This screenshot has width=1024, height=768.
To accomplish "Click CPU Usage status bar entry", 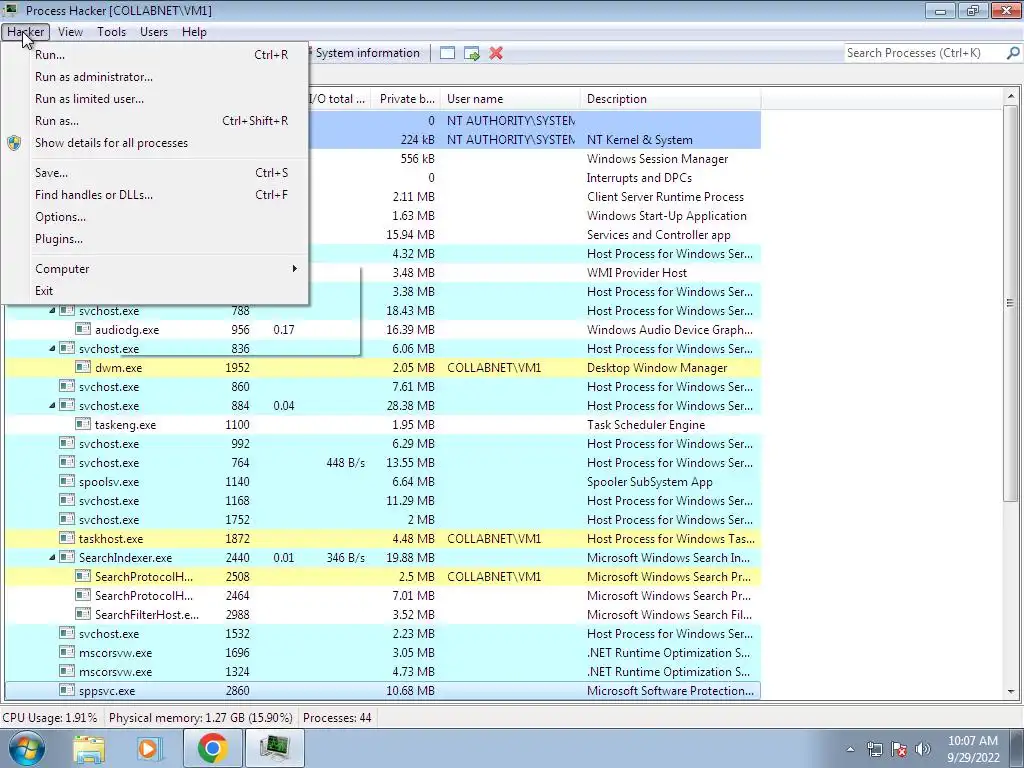I will (50, 718).
